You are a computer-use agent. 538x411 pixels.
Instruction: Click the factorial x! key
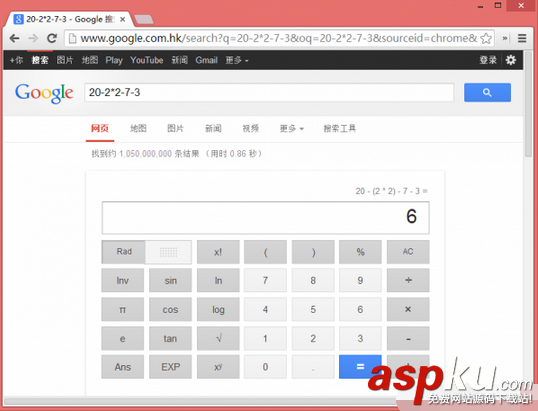click(x=218, y=252)
